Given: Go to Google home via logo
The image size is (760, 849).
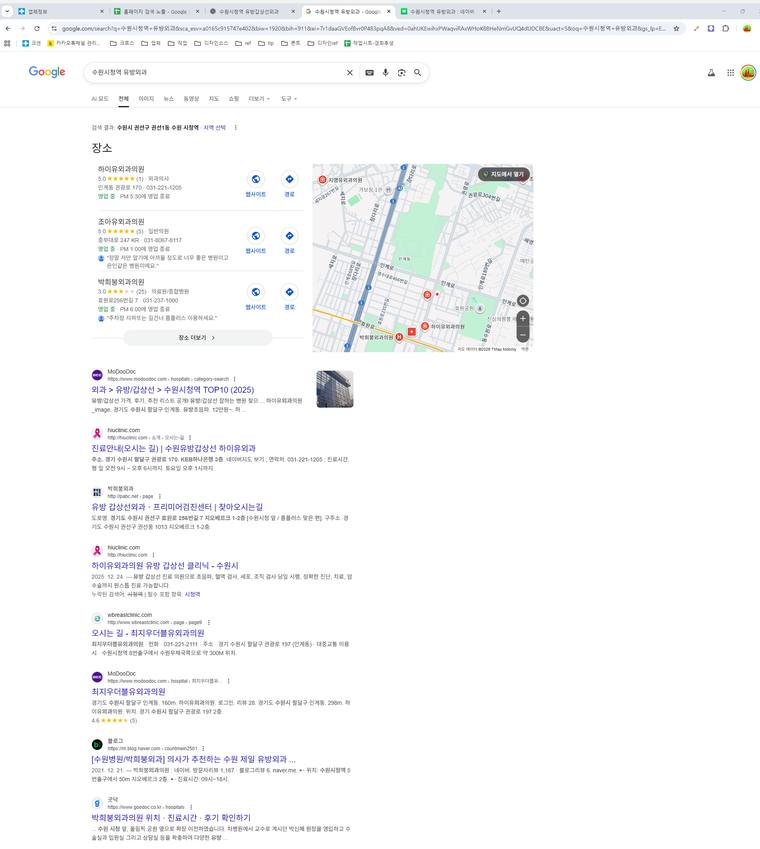Looking at the screenshot, I should 47,72.
